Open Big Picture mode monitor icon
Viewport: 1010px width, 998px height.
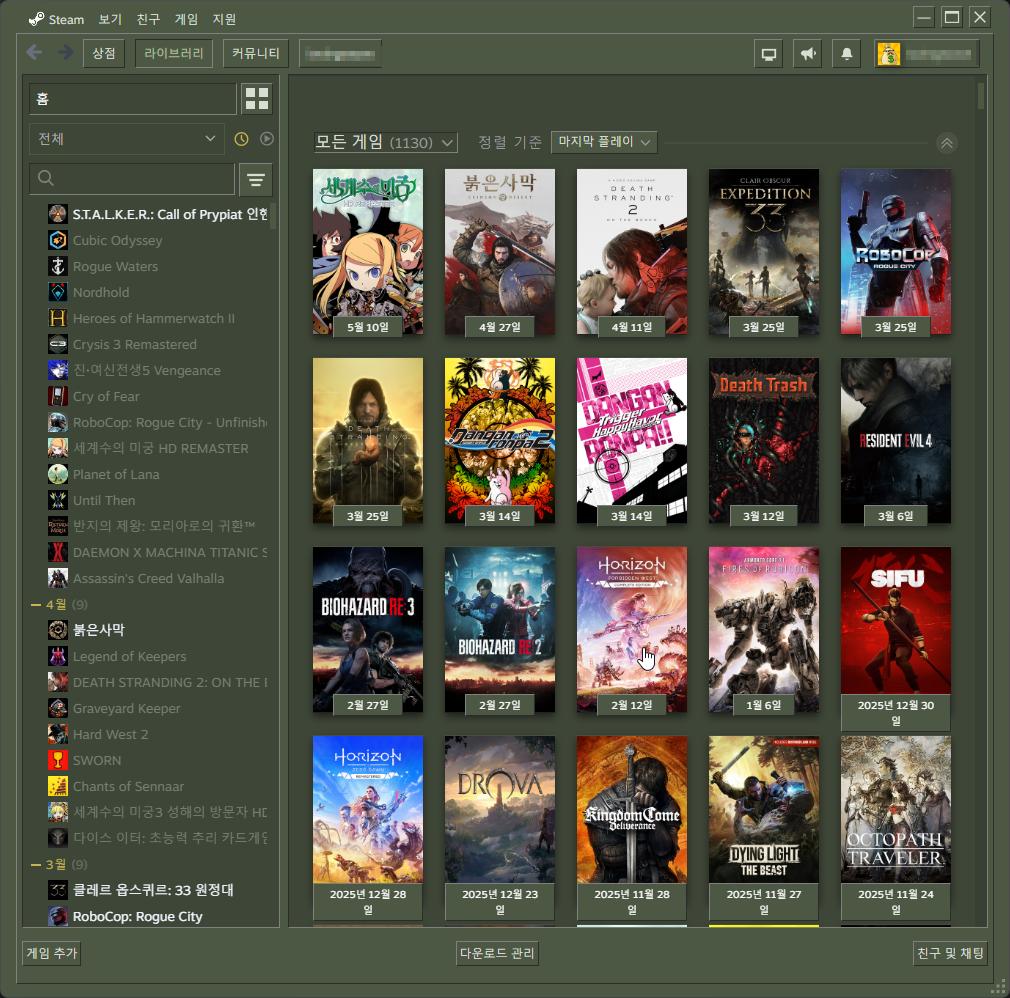coord(768,53)
